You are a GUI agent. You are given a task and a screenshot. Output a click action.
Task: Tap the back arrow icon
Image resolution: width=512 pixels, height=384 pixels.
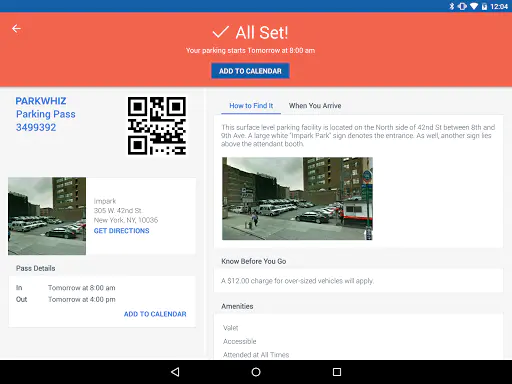tap(16, 29)
